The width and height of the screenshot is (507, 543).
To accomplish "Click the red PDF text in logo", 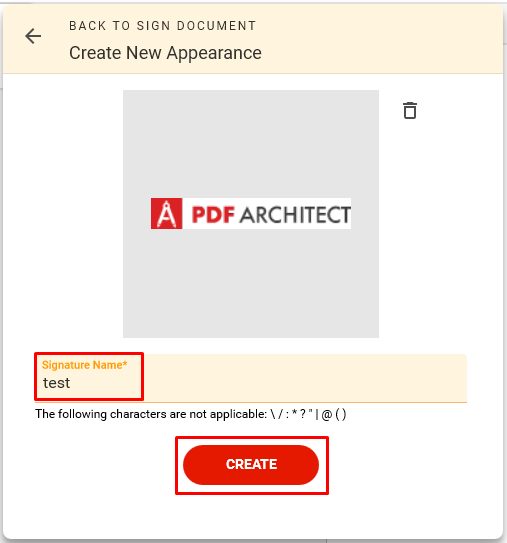I will pos(213,214).
